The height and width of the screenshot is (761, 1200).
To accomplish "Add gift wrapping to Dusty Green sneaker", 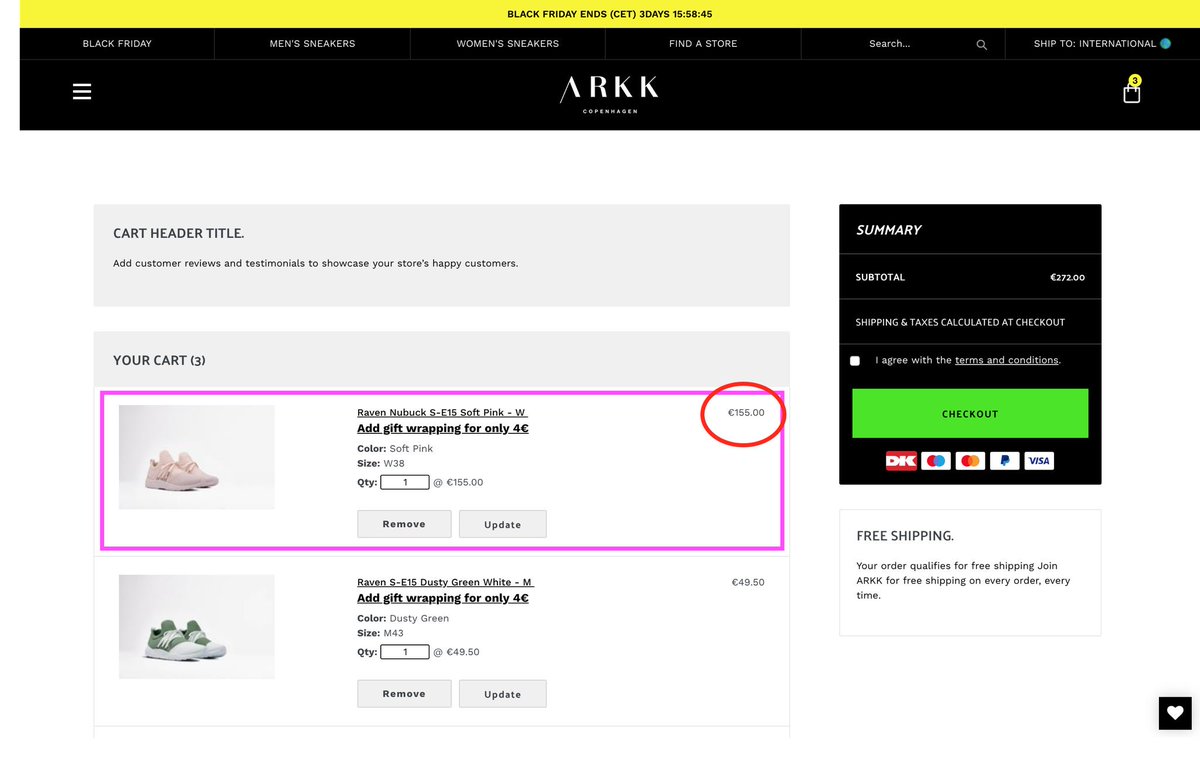I will [x=443, y=598].
